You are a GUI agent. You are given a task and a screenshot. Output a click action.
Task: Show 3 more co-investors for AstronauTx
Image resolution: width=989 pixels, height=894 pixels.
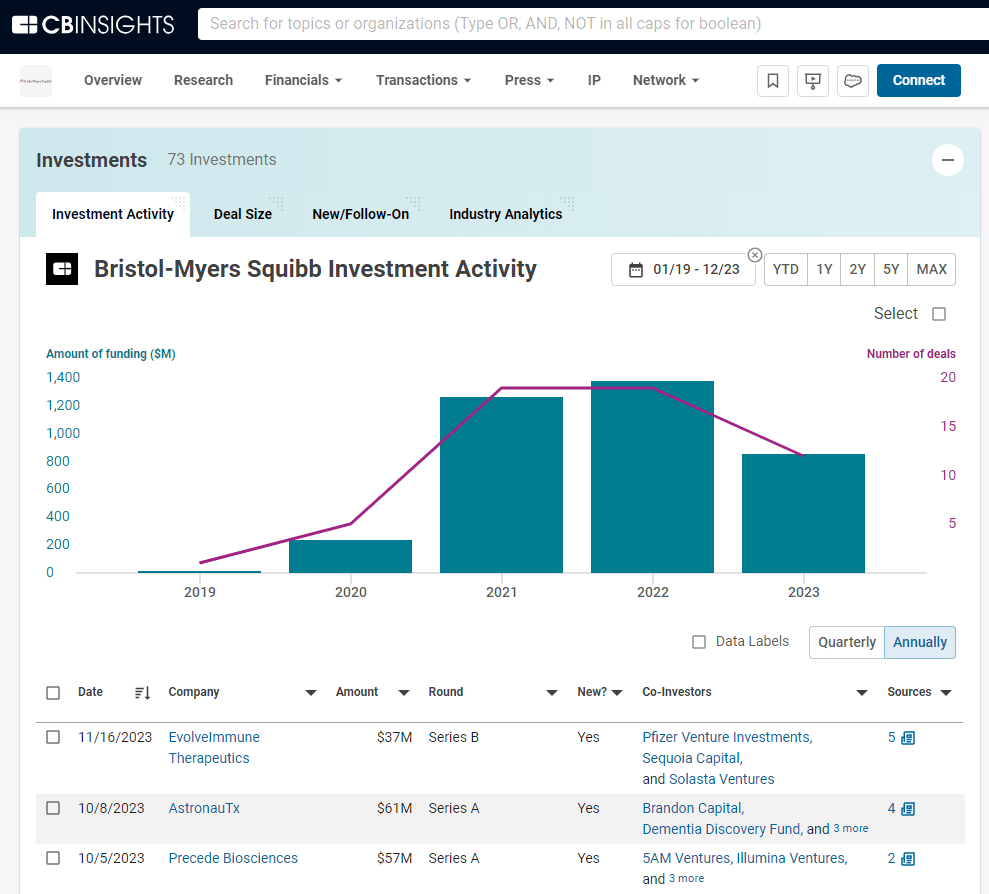click(x=851, y=829)
